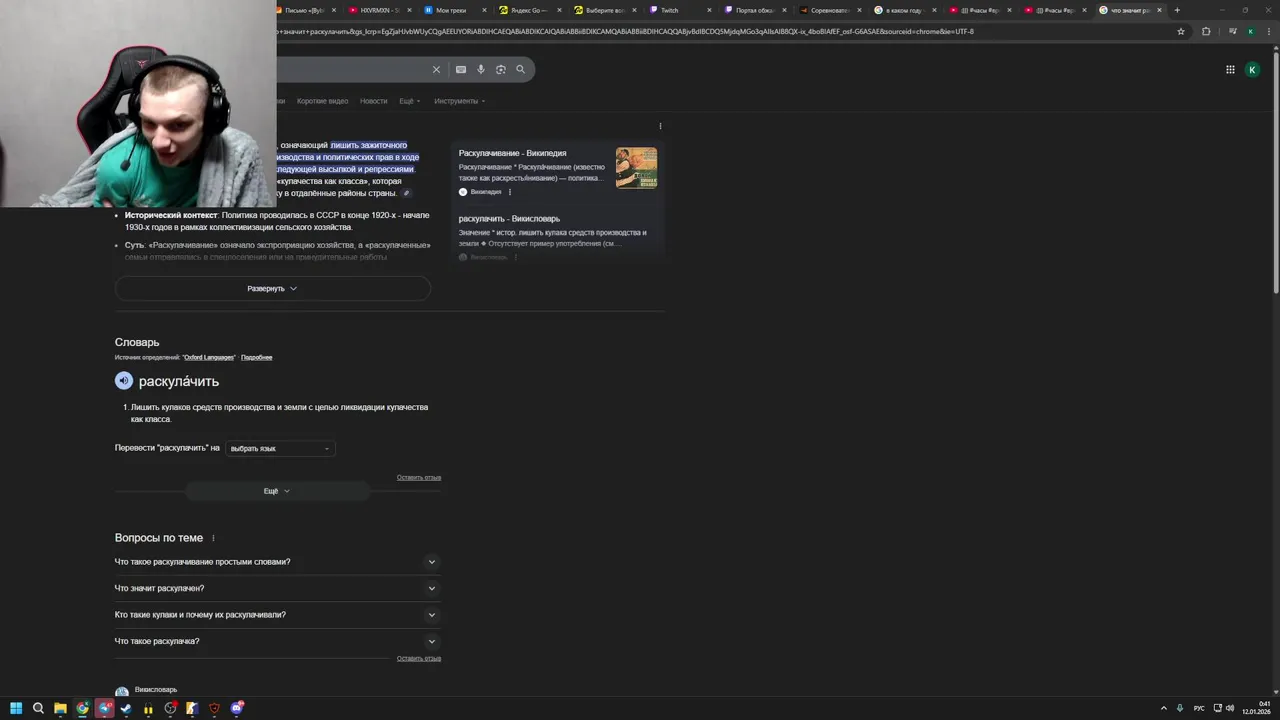
Task: Open Windows Start menu
Action: click(x=16, y=708)
